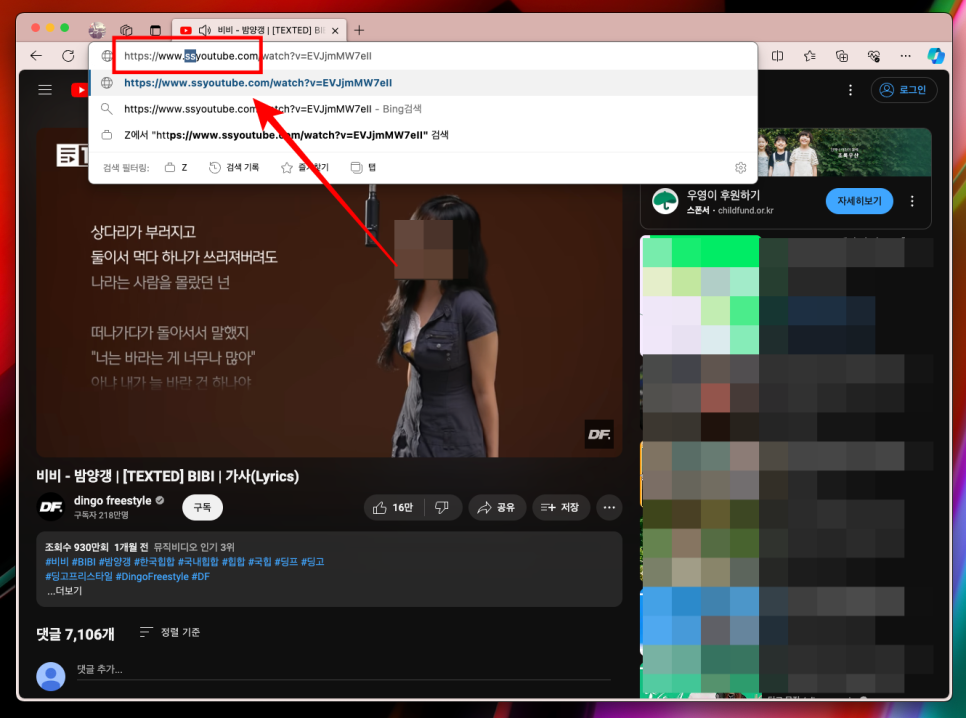This screenshot has height=718, width=966.
Task: Open the Copilot sidebar icon
Action: point(936,56)
